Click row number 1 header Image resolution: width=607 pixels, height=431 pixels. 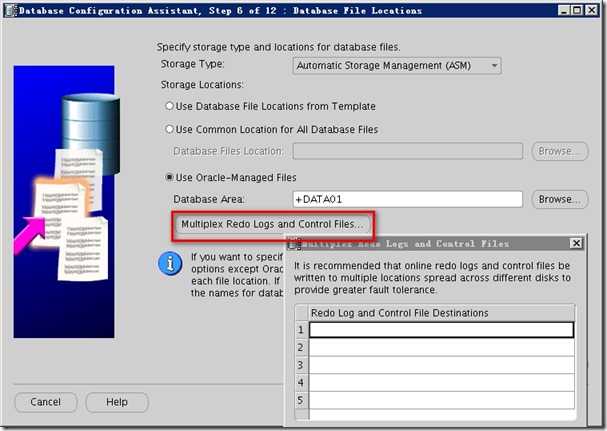click(x=302, y=330)
